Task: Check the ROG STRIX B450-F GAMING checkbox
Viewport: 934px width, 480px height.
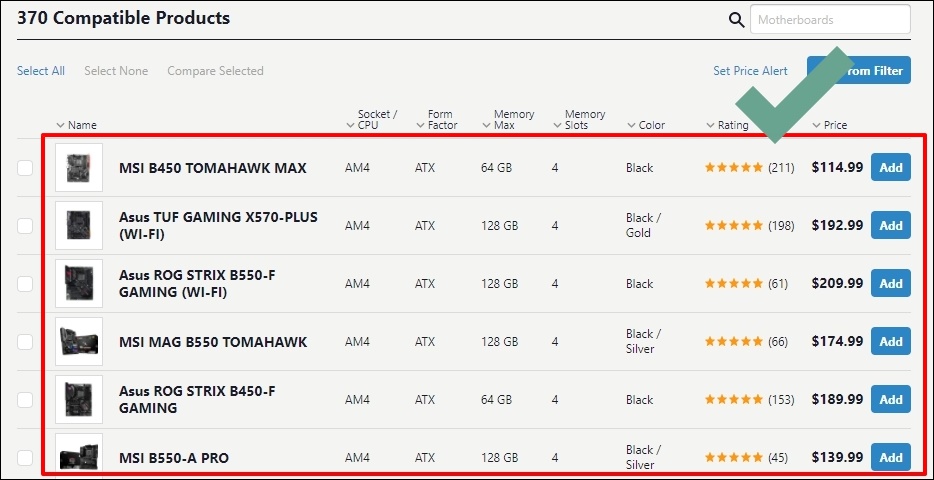Action: coord(25,400)
